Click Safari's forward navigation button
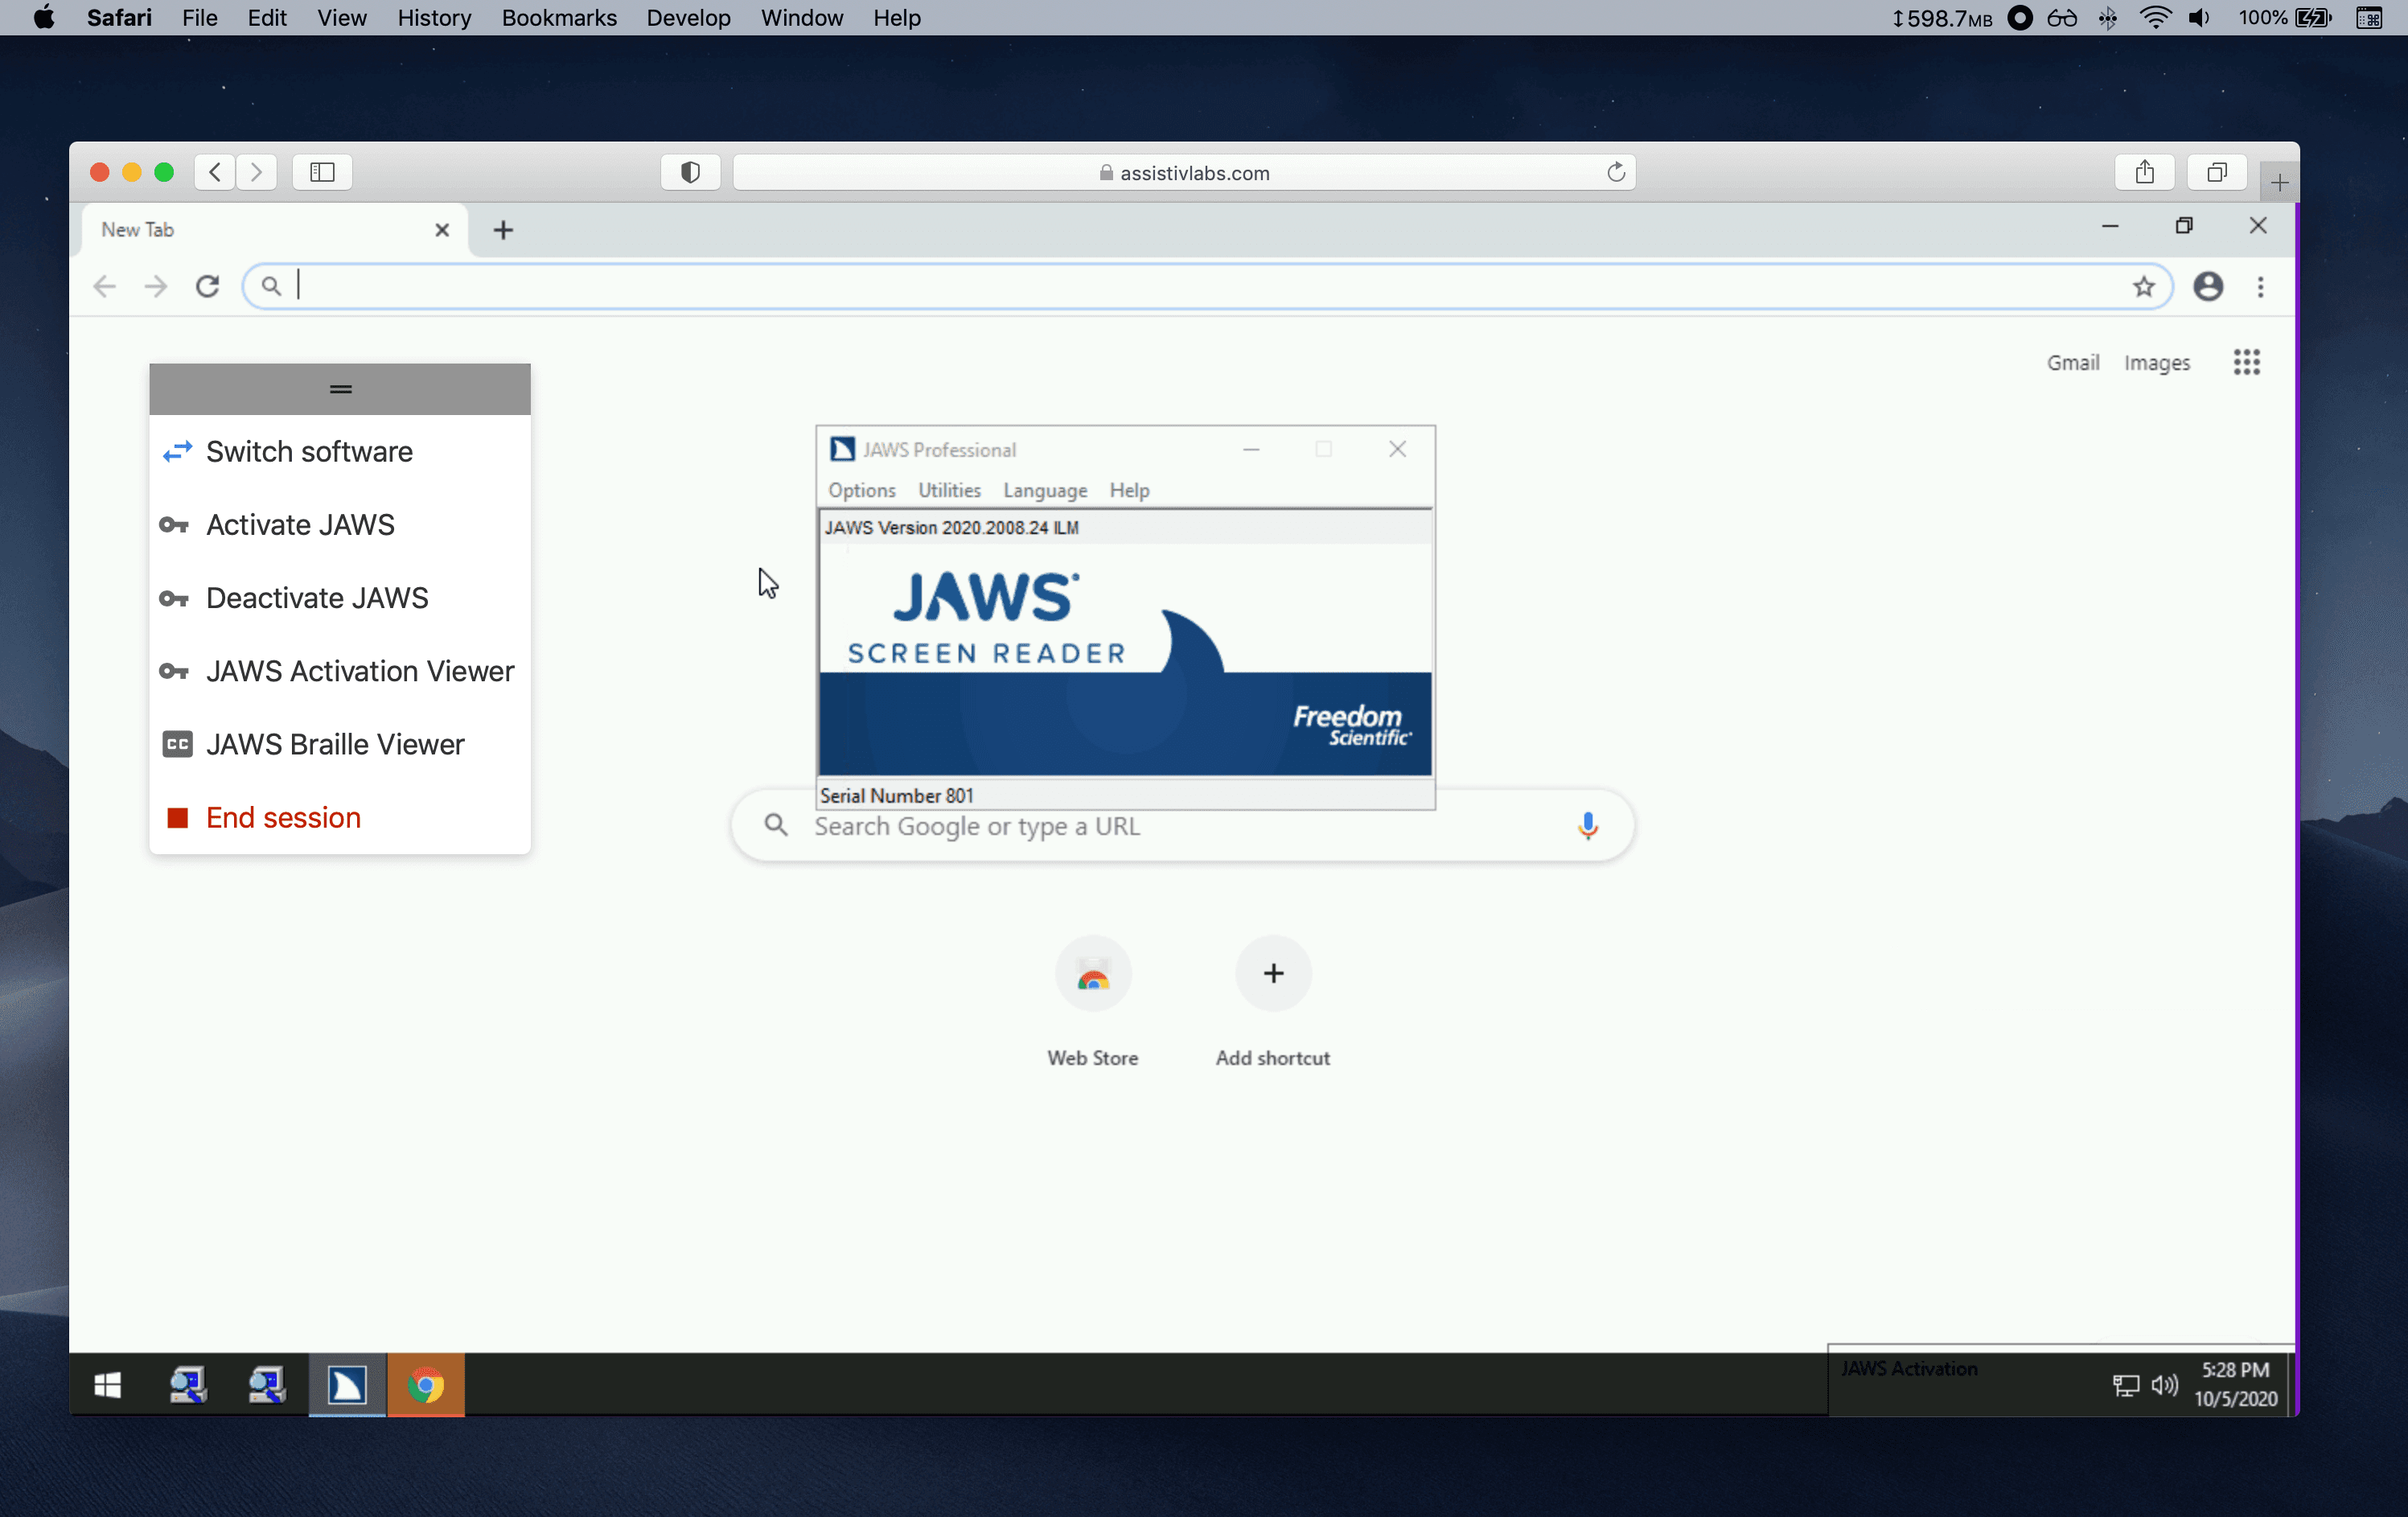 [256, 172]
